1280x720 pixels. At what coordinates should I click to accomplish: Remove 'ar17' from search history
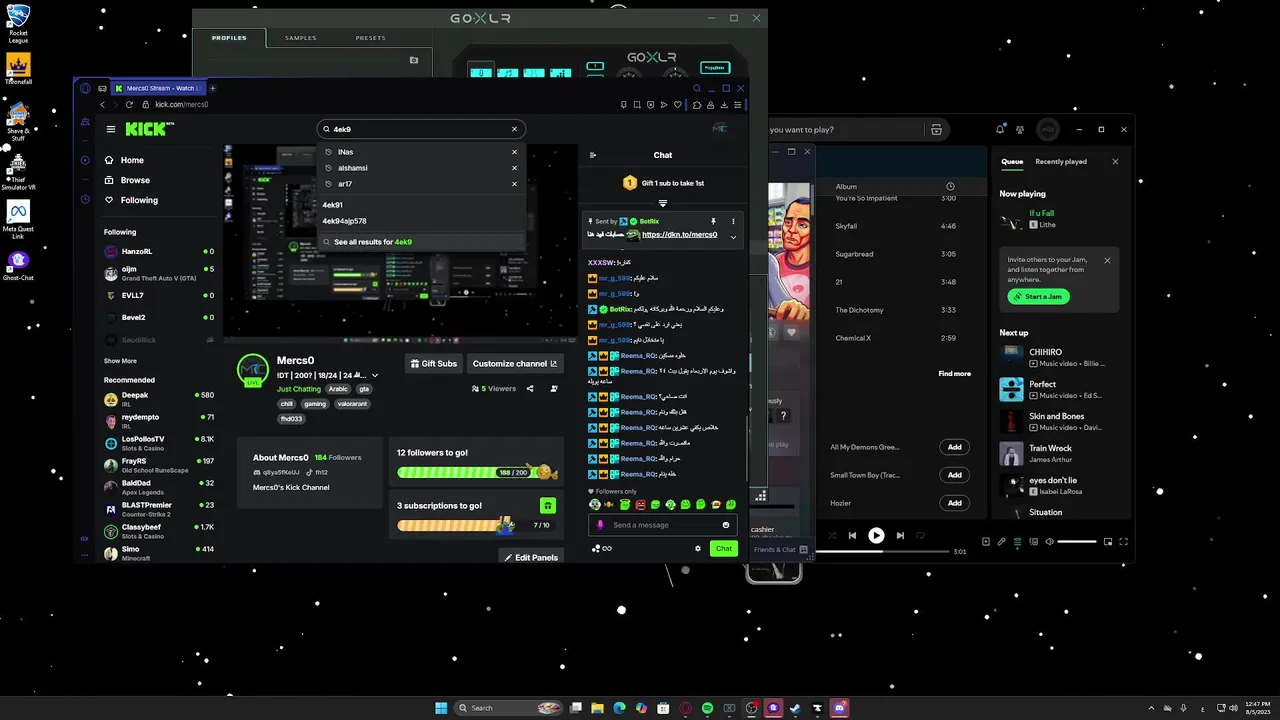[514, 184]
